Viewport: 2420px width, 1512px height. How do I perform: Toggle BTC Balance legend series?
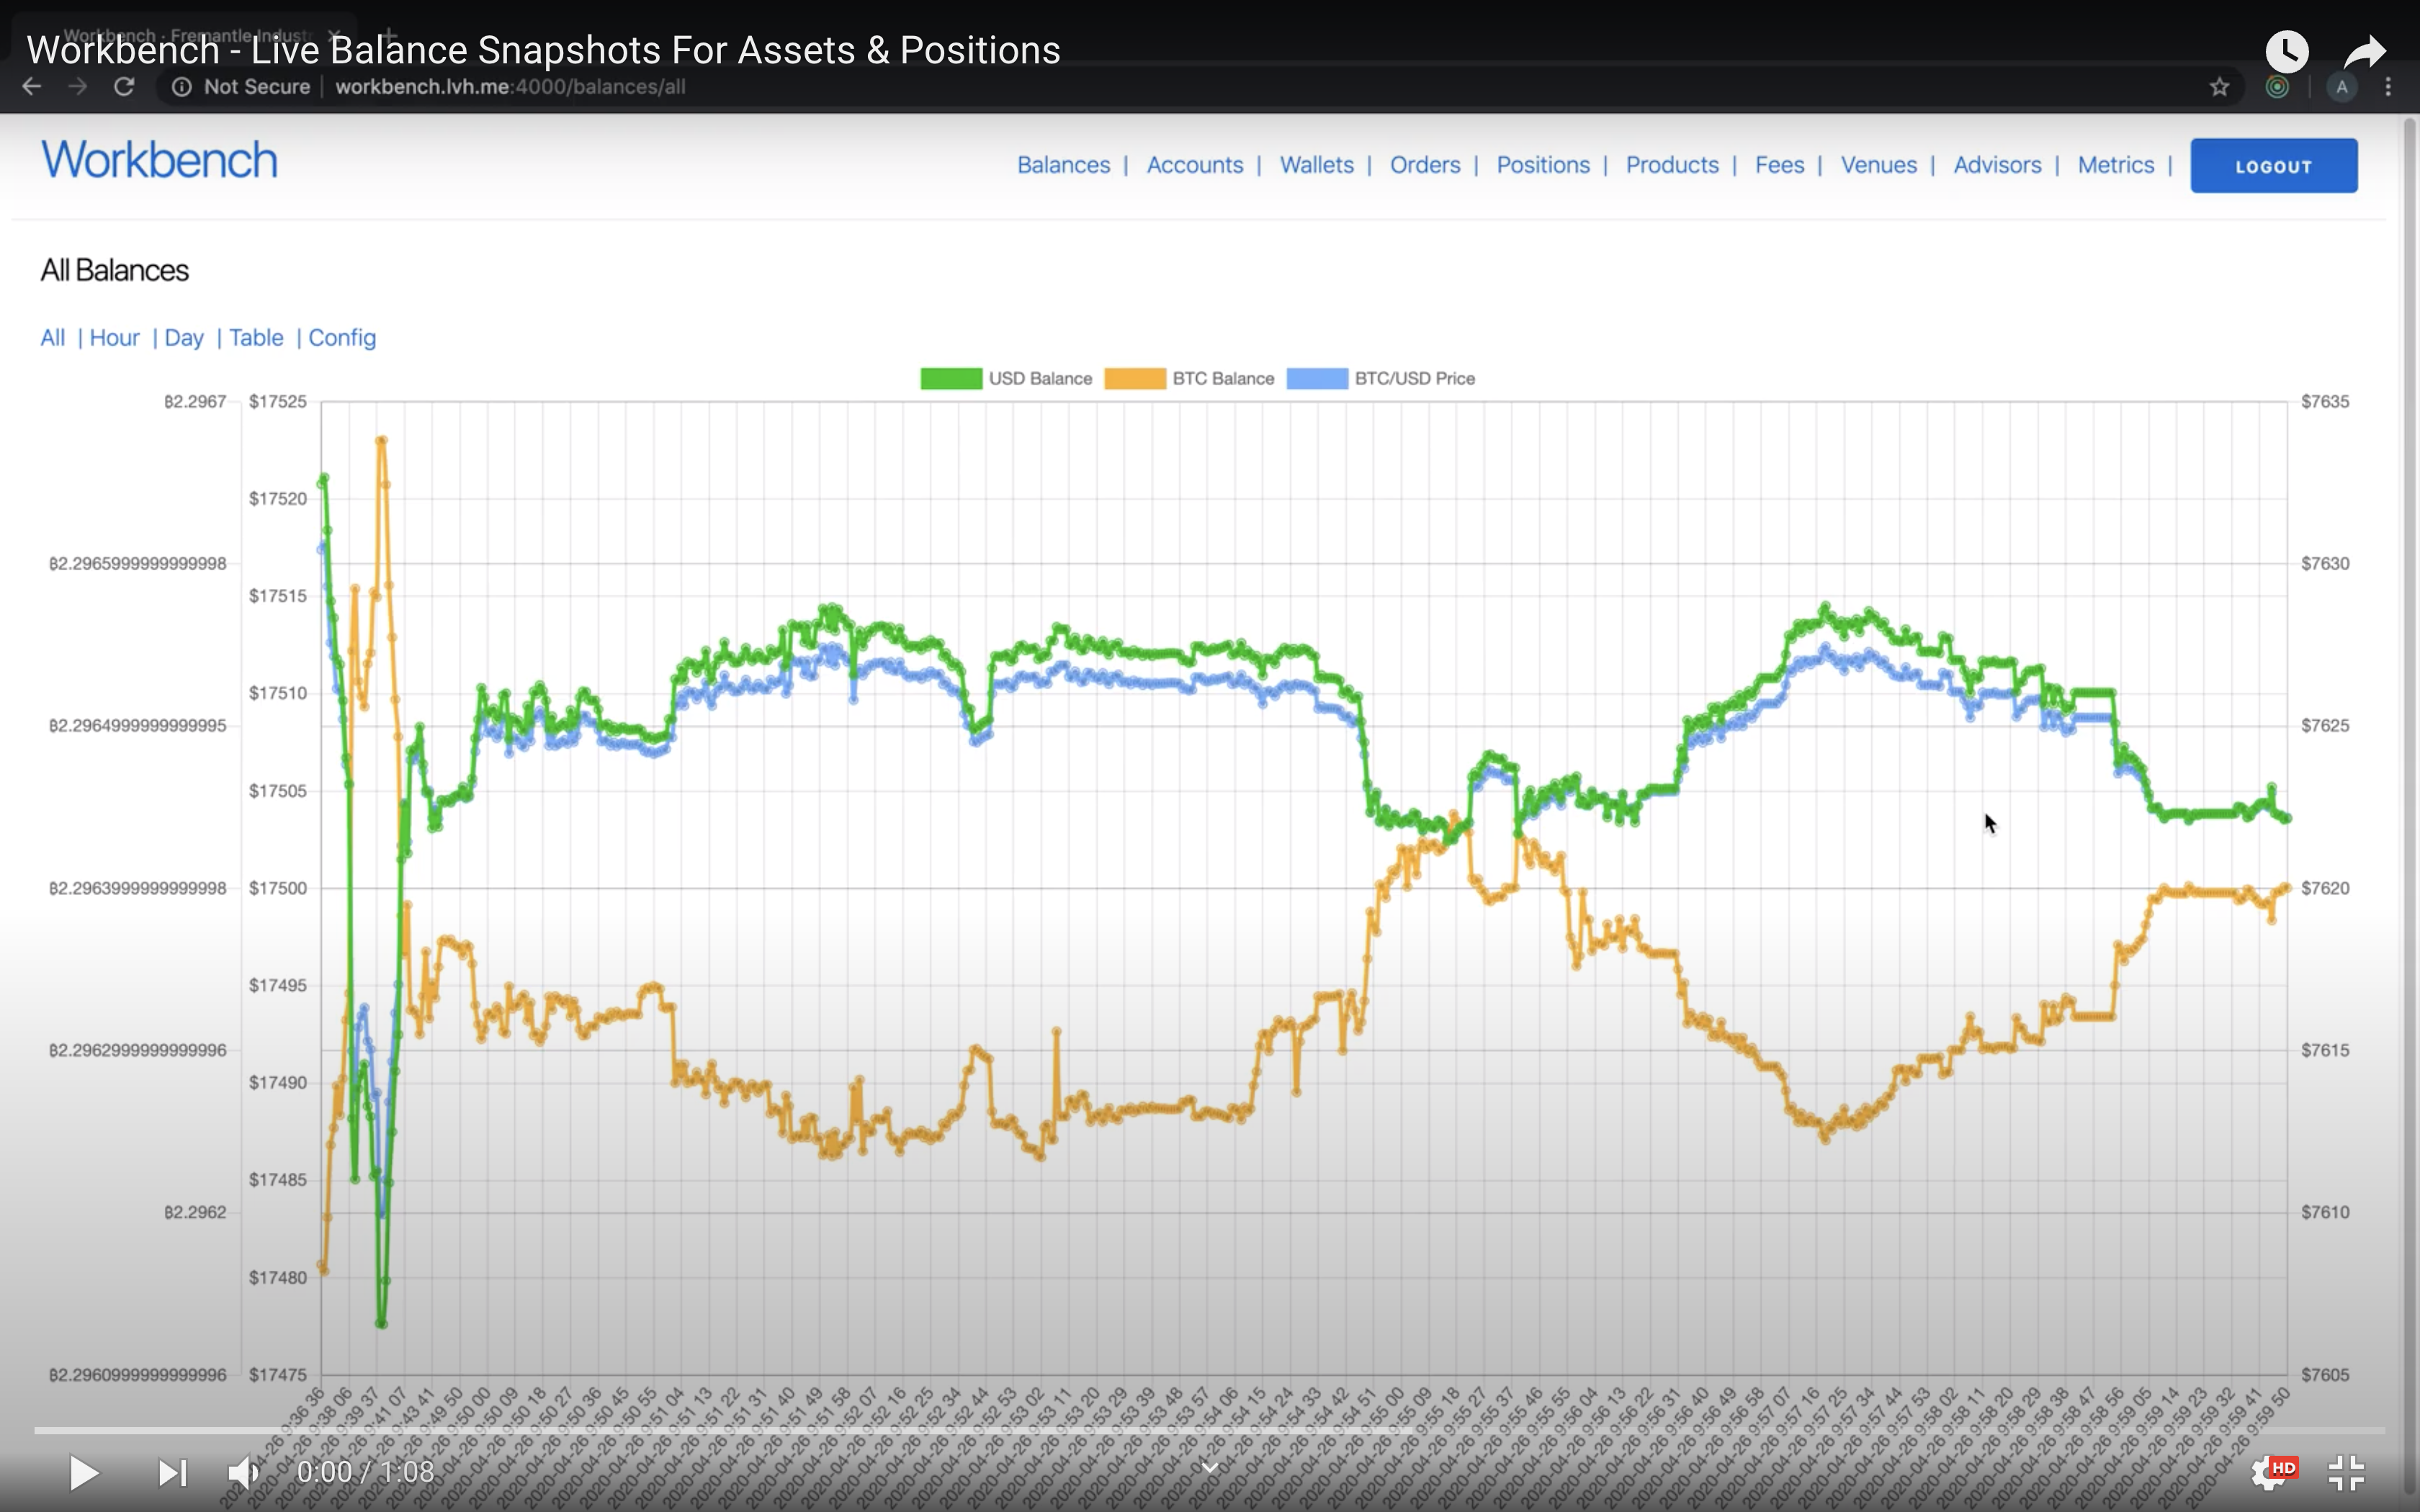pos(1189,379)
